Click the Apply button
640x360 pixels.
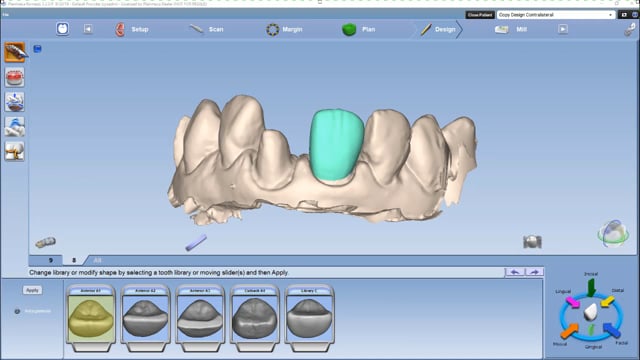[32, 290]
